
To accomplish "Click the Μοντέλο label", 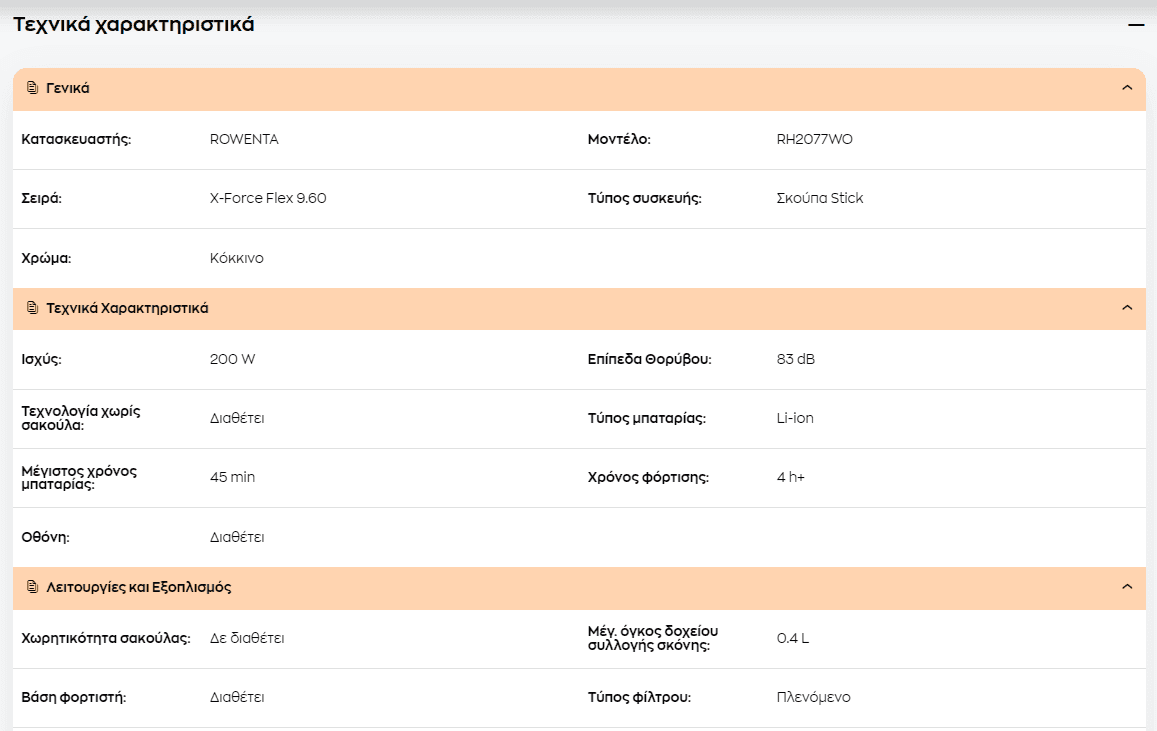I will point(619,139).
